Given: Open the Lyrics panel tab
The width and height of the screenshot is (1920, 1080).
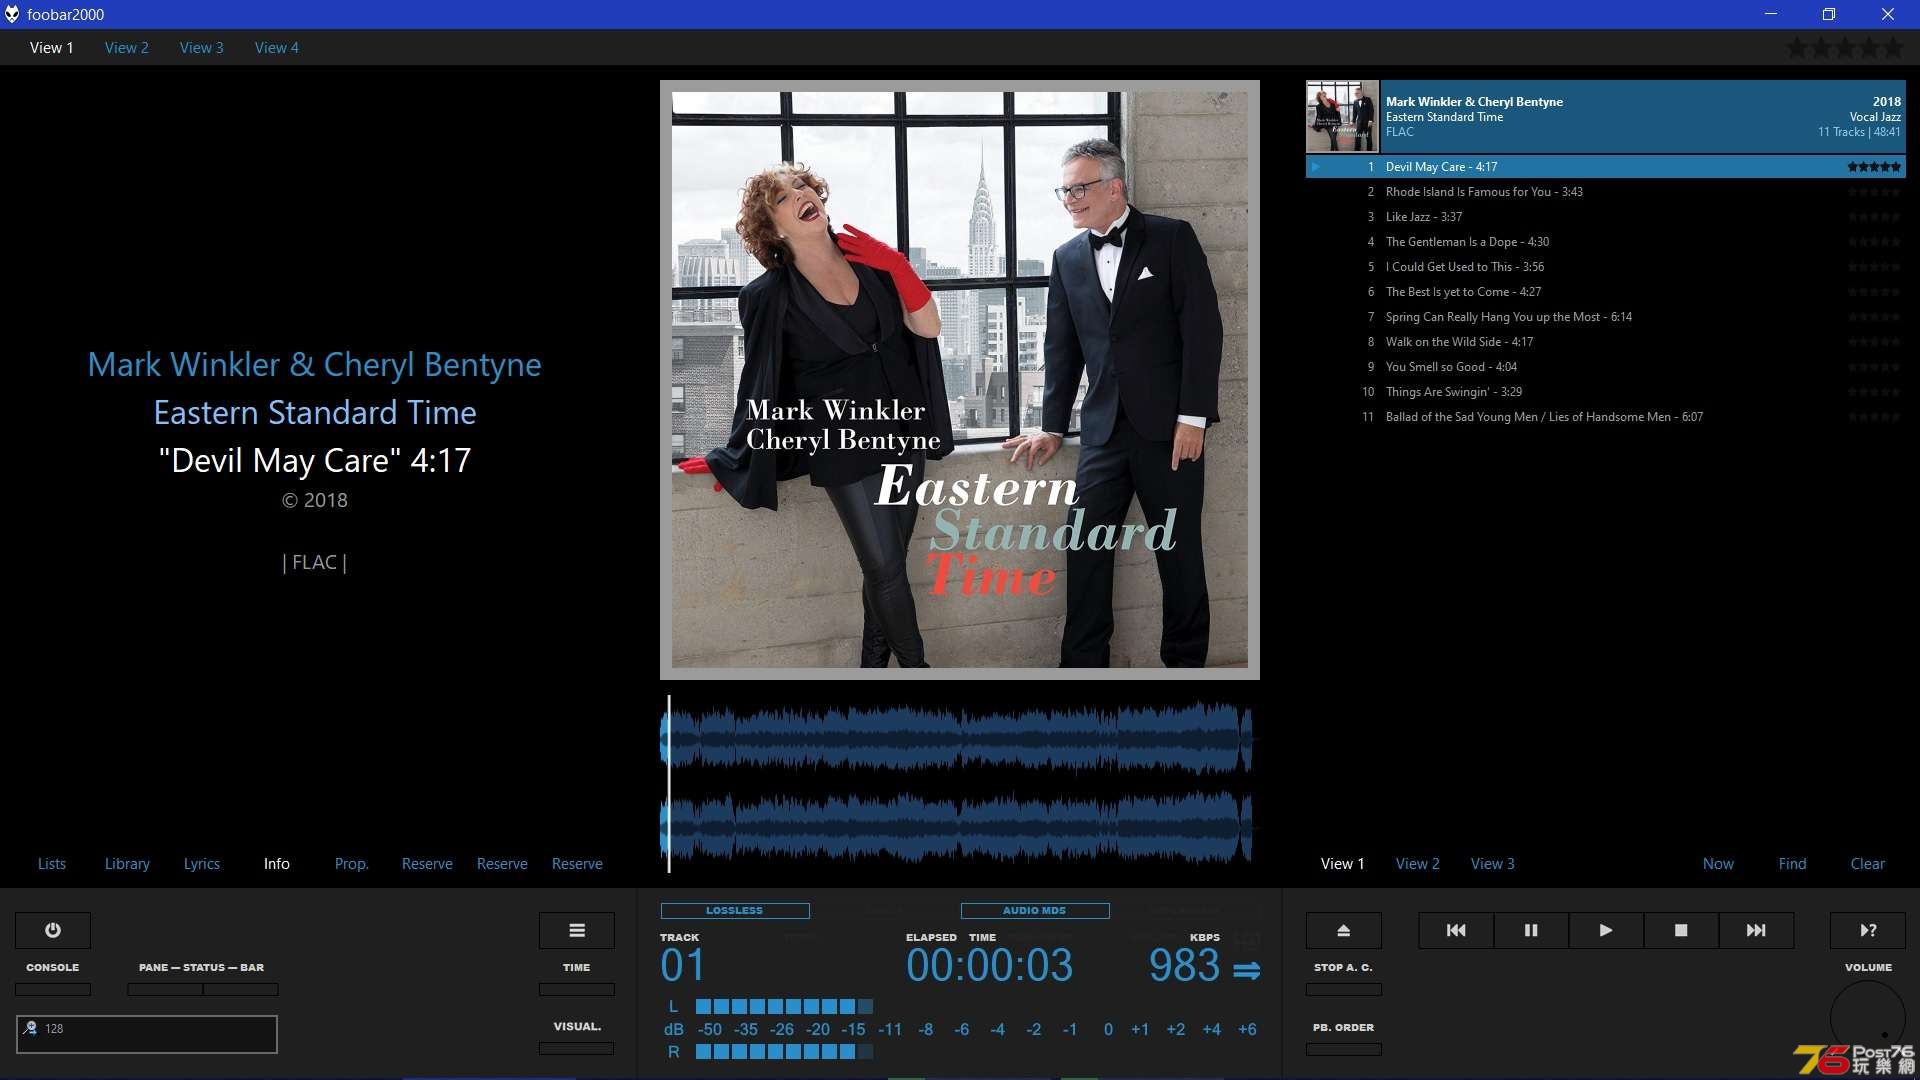Looking at the screenshot, I should pyautogui.click(x=202, y=863).
